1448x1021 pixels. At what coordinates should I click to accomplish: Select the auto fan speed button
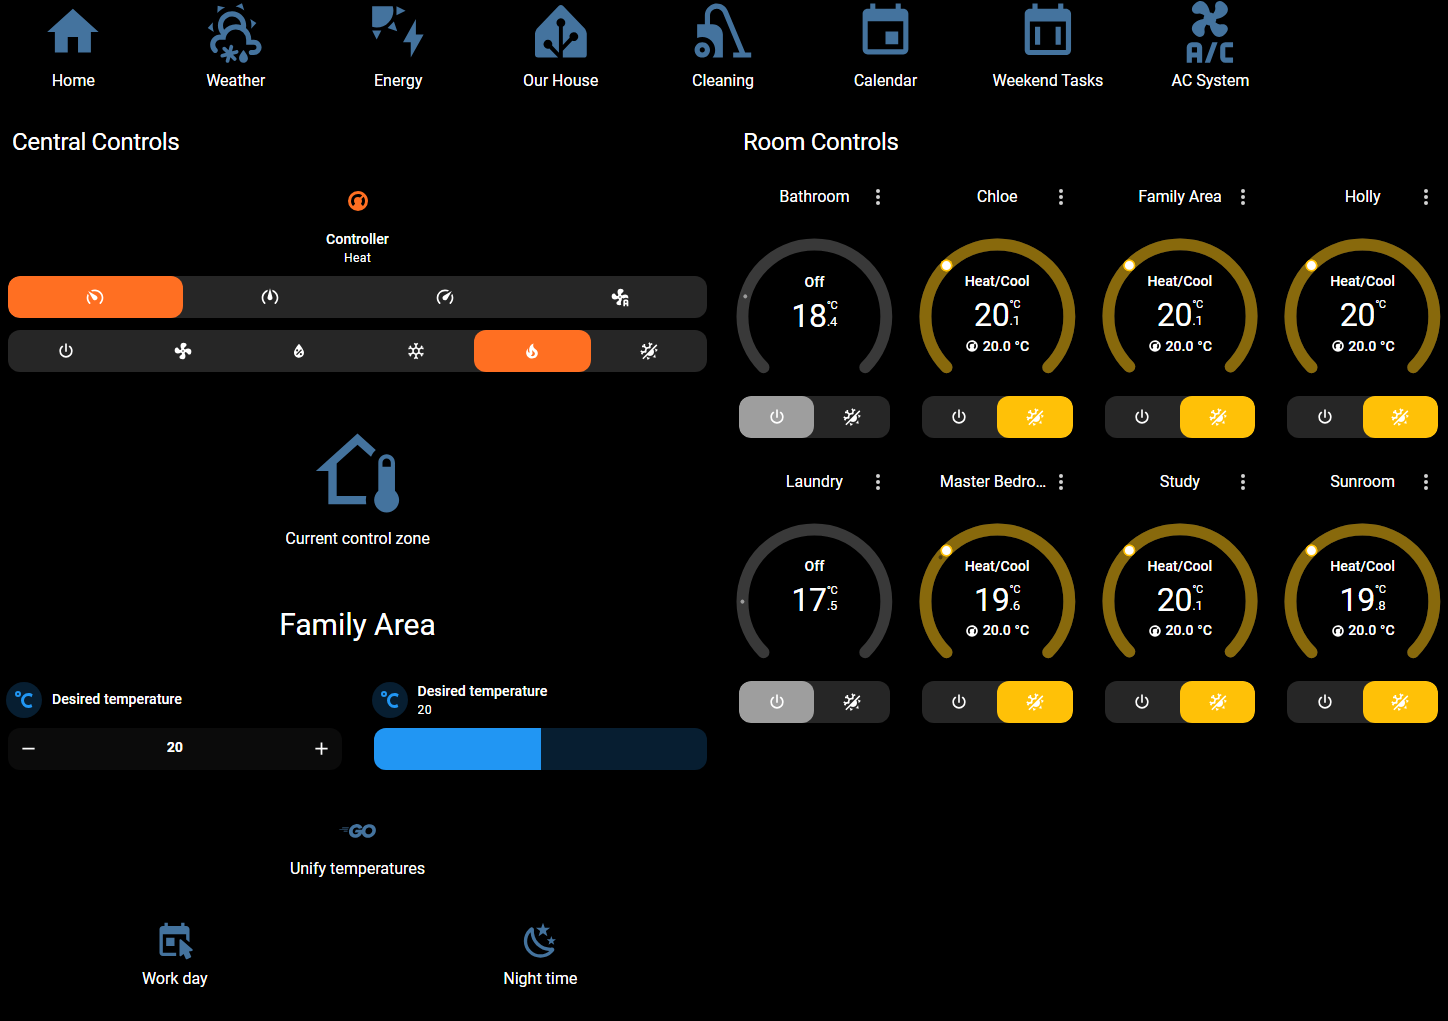point(620,297)
